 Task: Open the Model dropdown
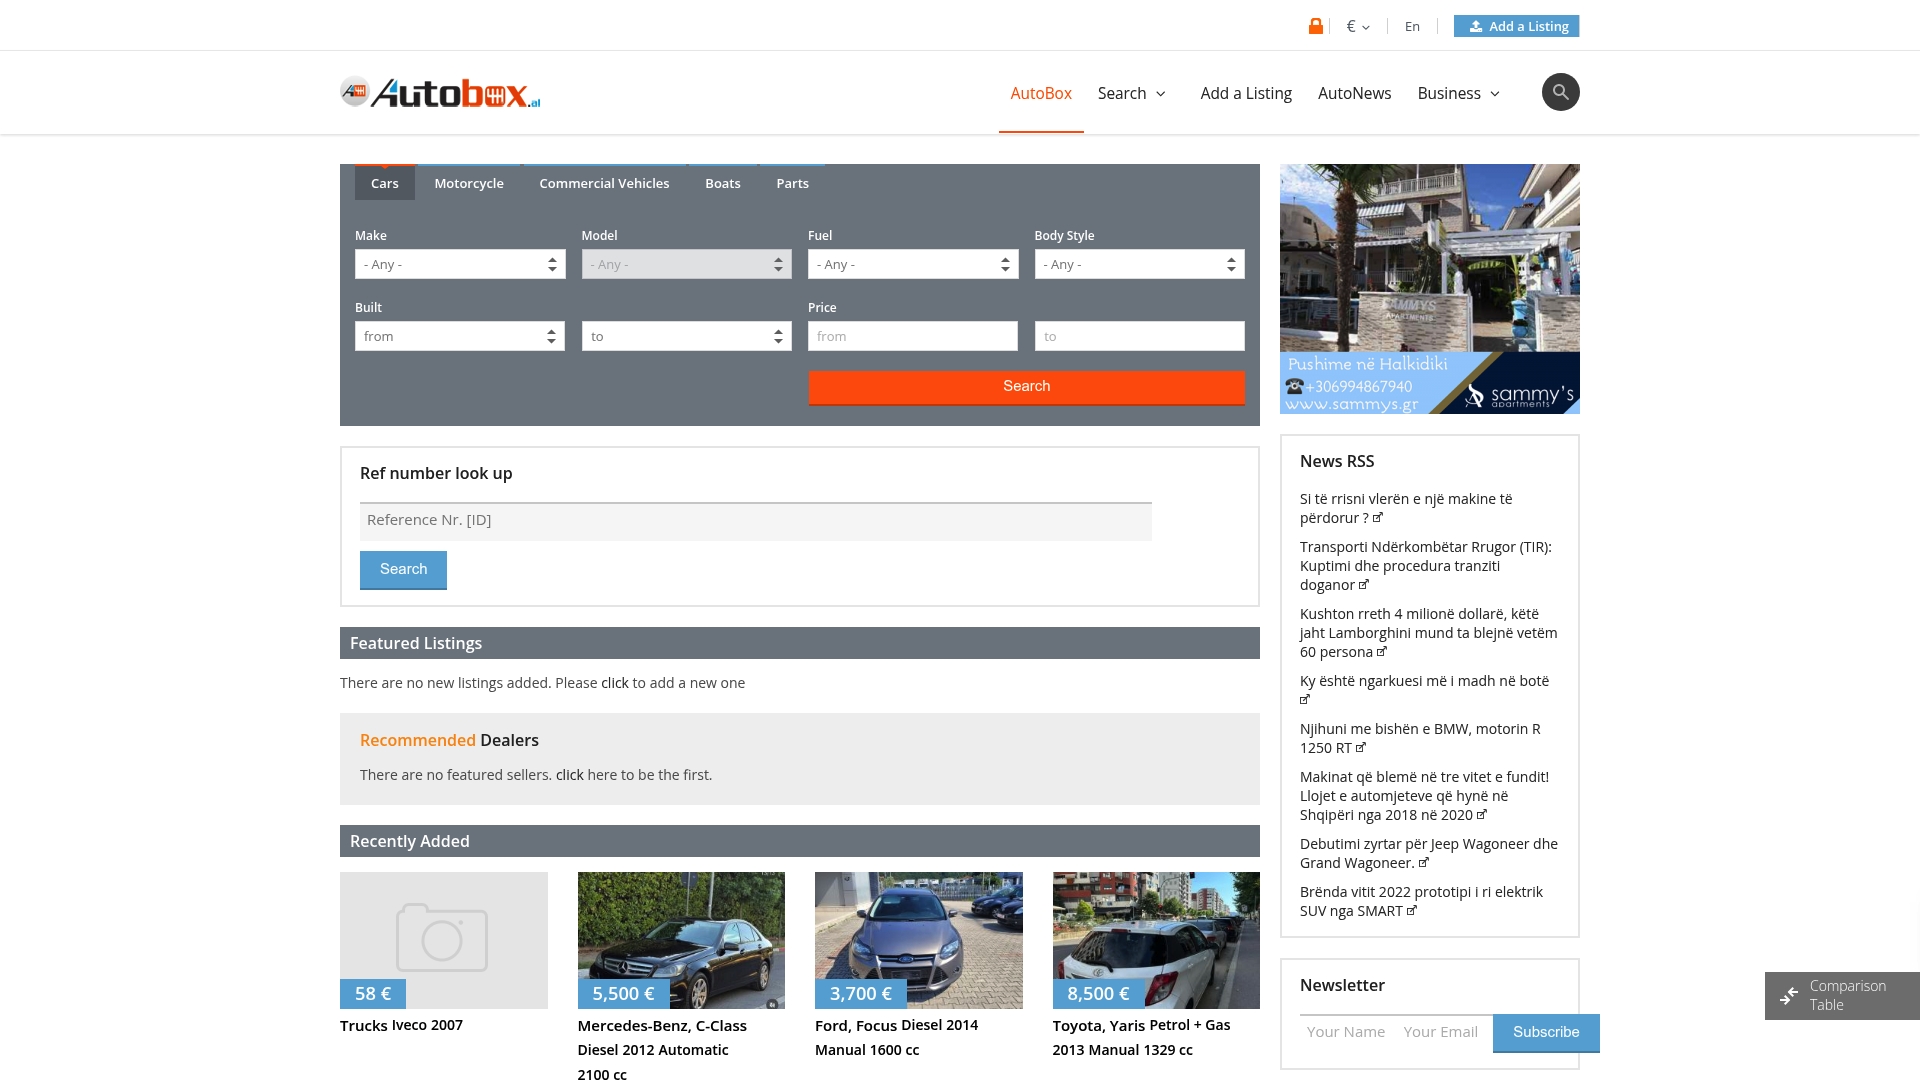click(x=686, y=264)
